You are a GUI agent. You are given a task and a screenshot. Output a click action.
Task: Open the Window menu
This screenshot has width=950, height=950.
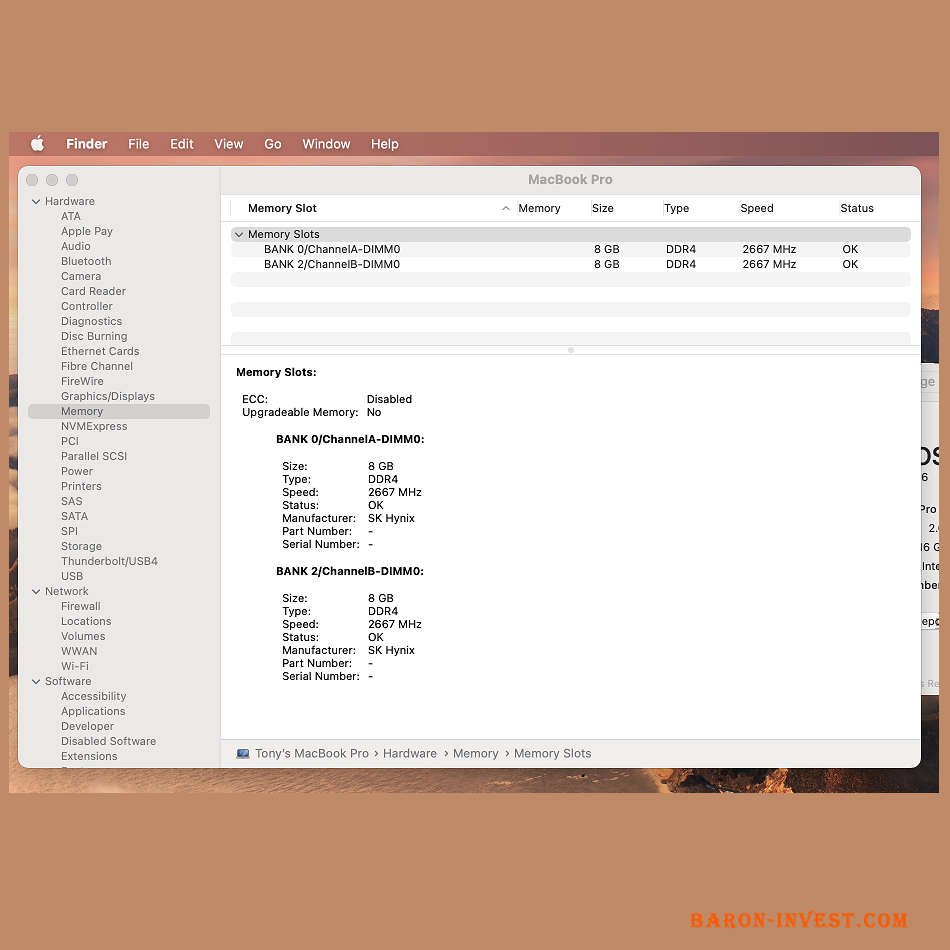tap(326, 144)
